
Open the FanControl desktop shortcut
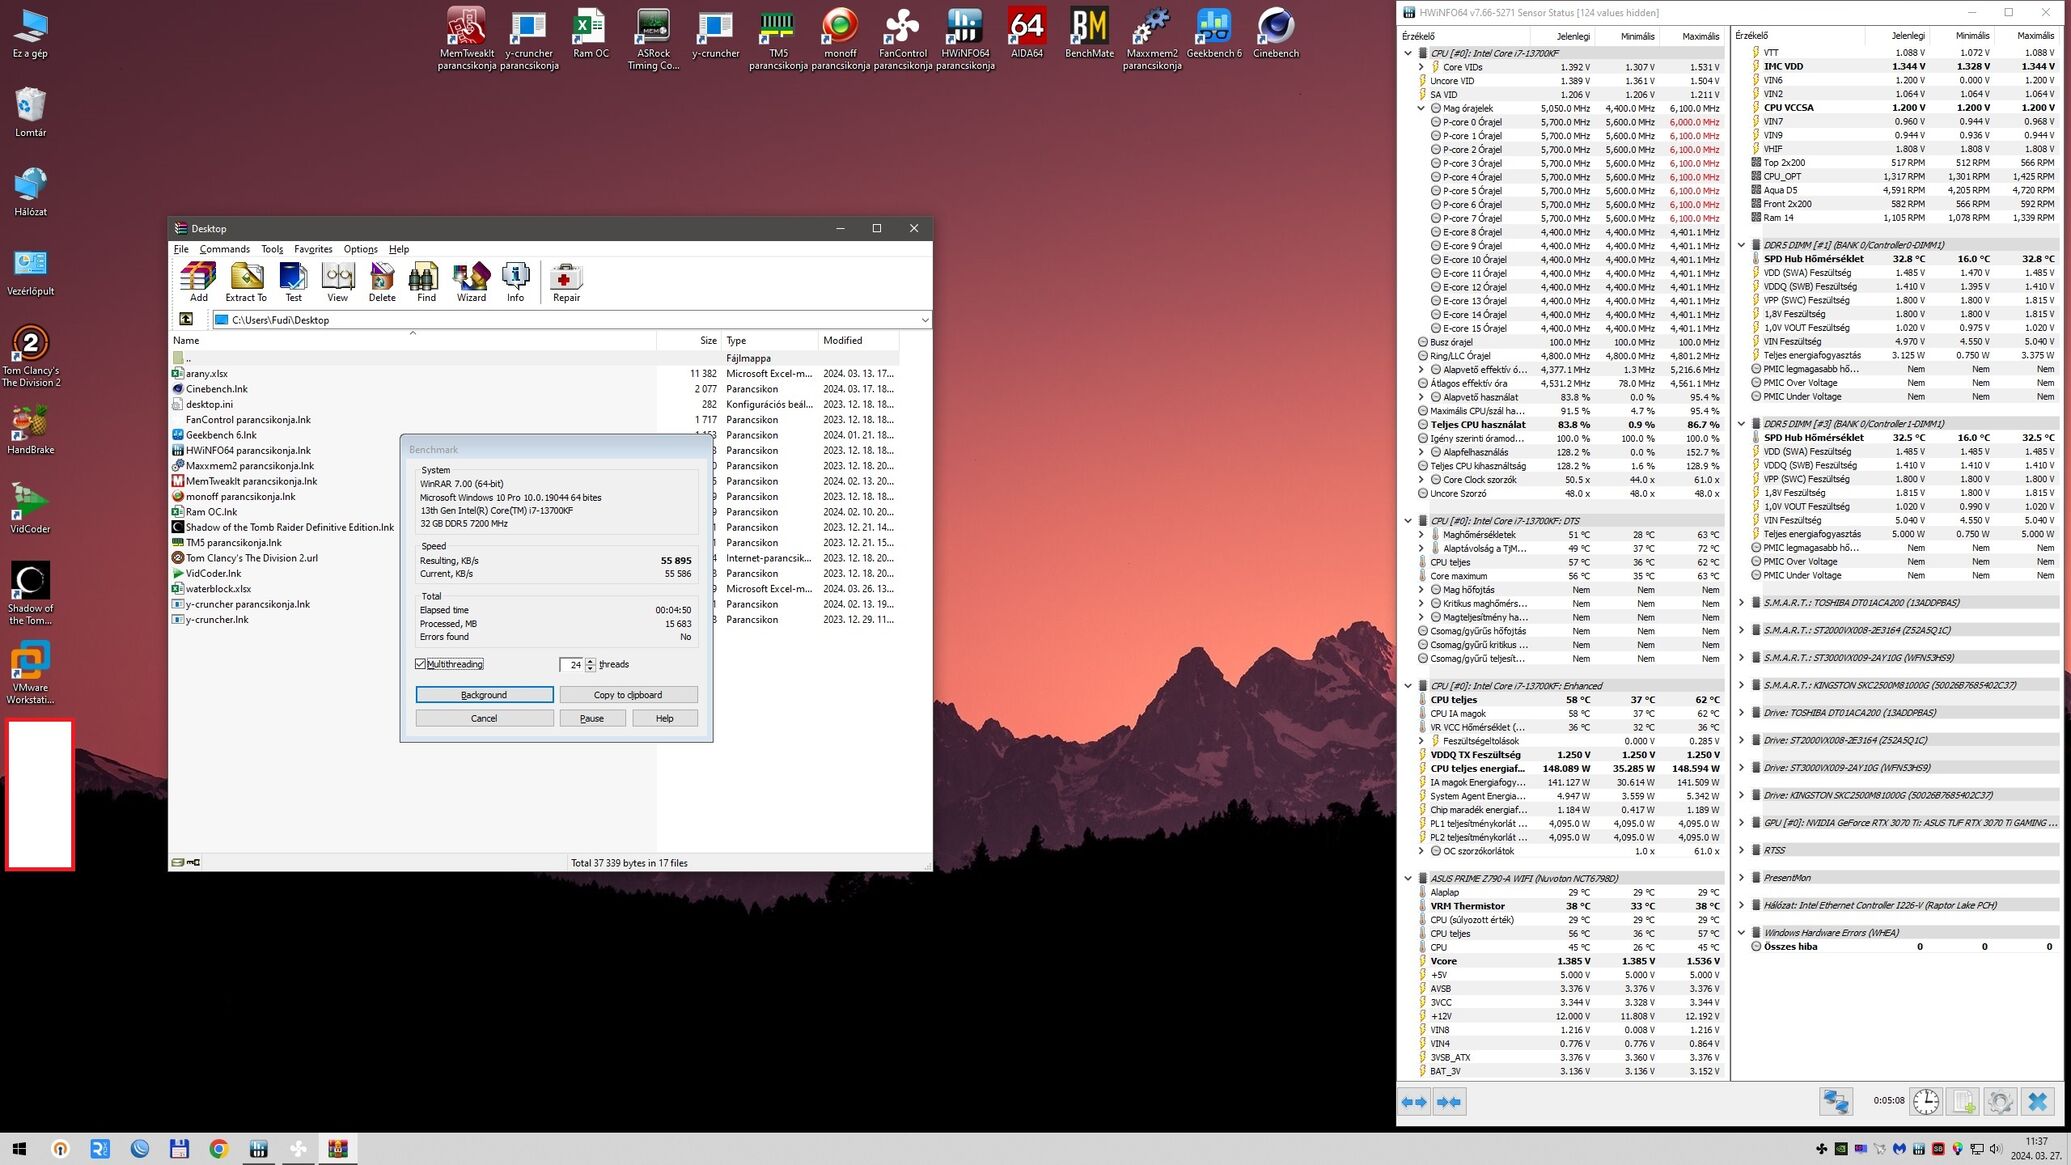tap(902, 39)
